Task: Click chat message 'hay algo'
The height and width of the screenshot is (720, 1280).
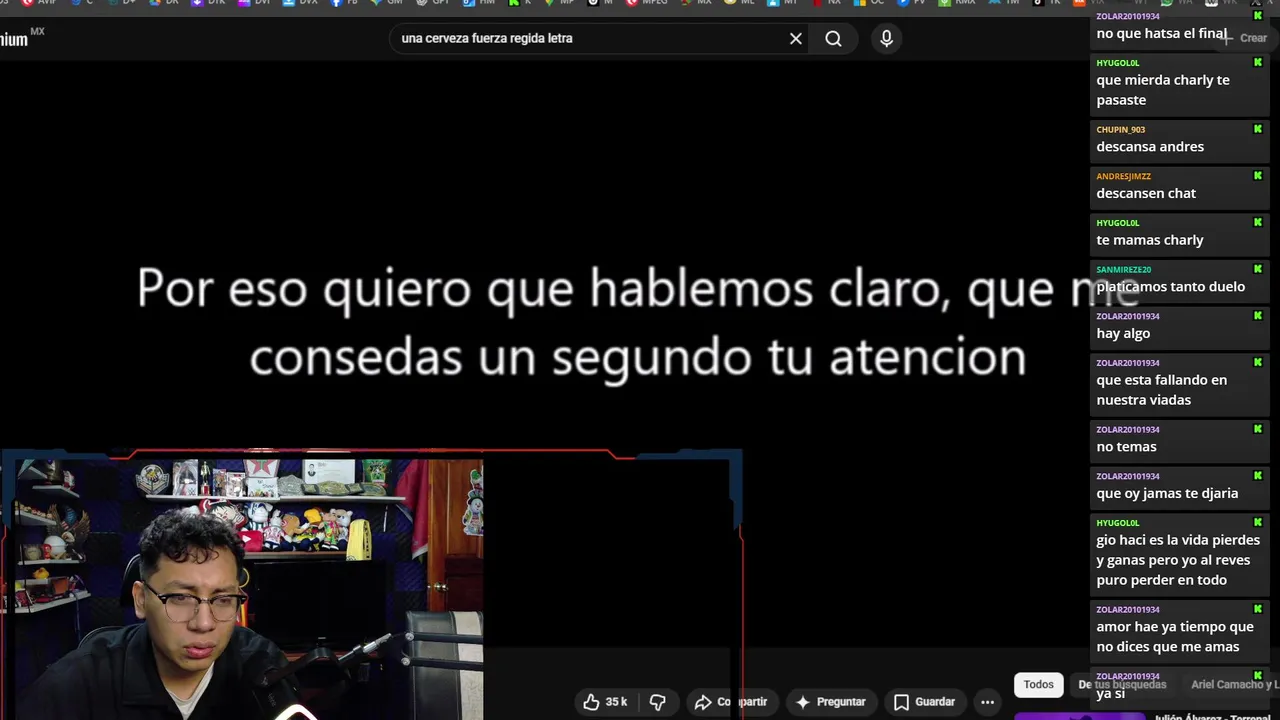Action: pyautogui.click(x=1123, y=334)
